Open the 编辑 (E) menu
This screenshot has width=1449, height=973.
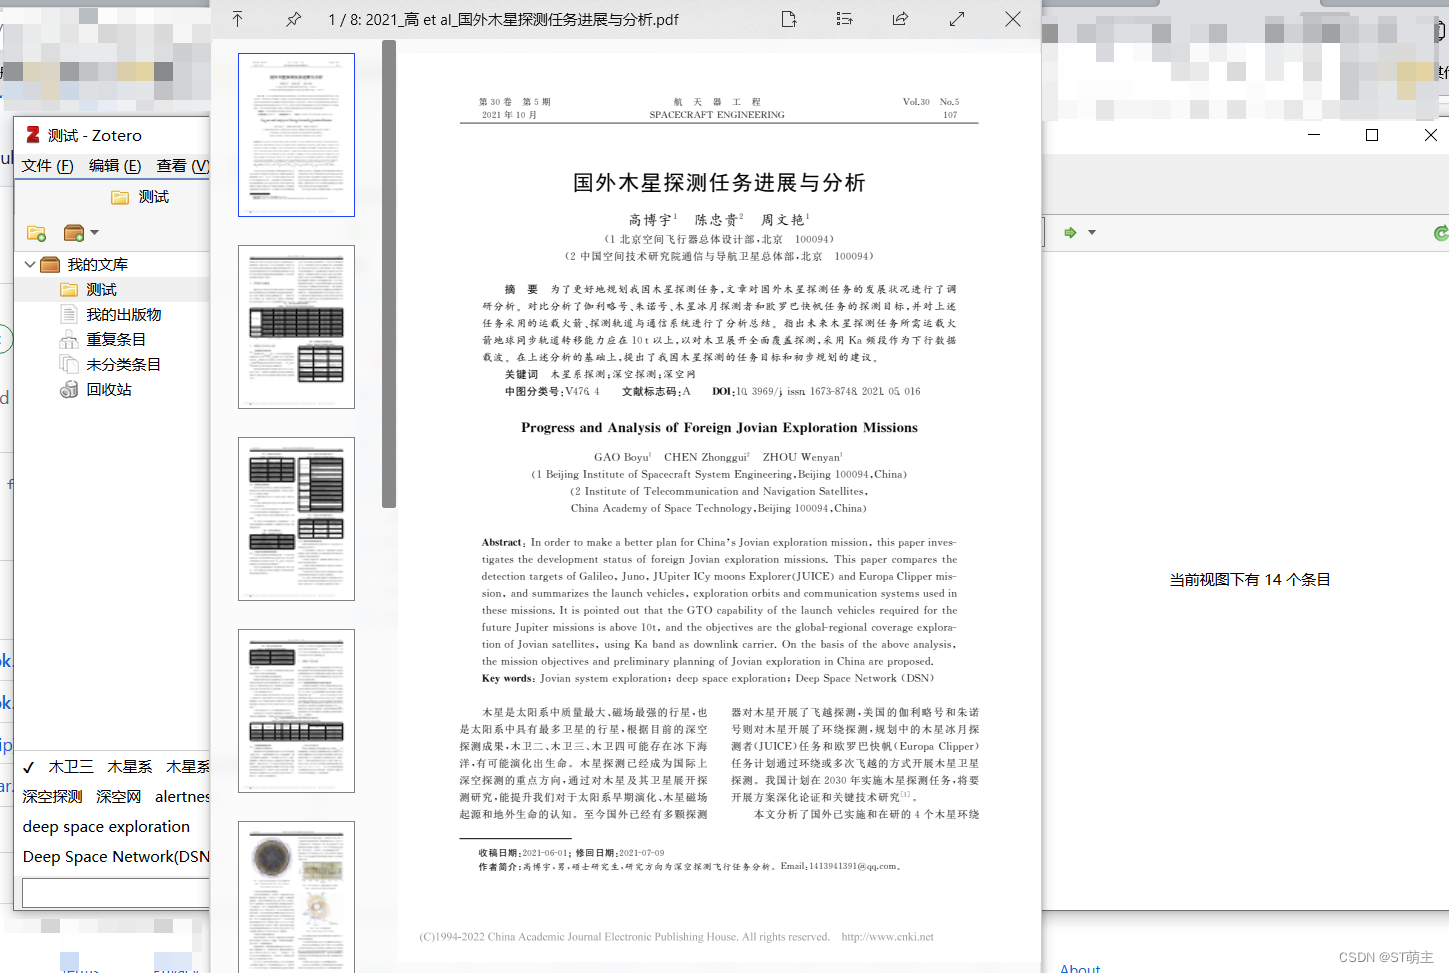click(115, 166)
